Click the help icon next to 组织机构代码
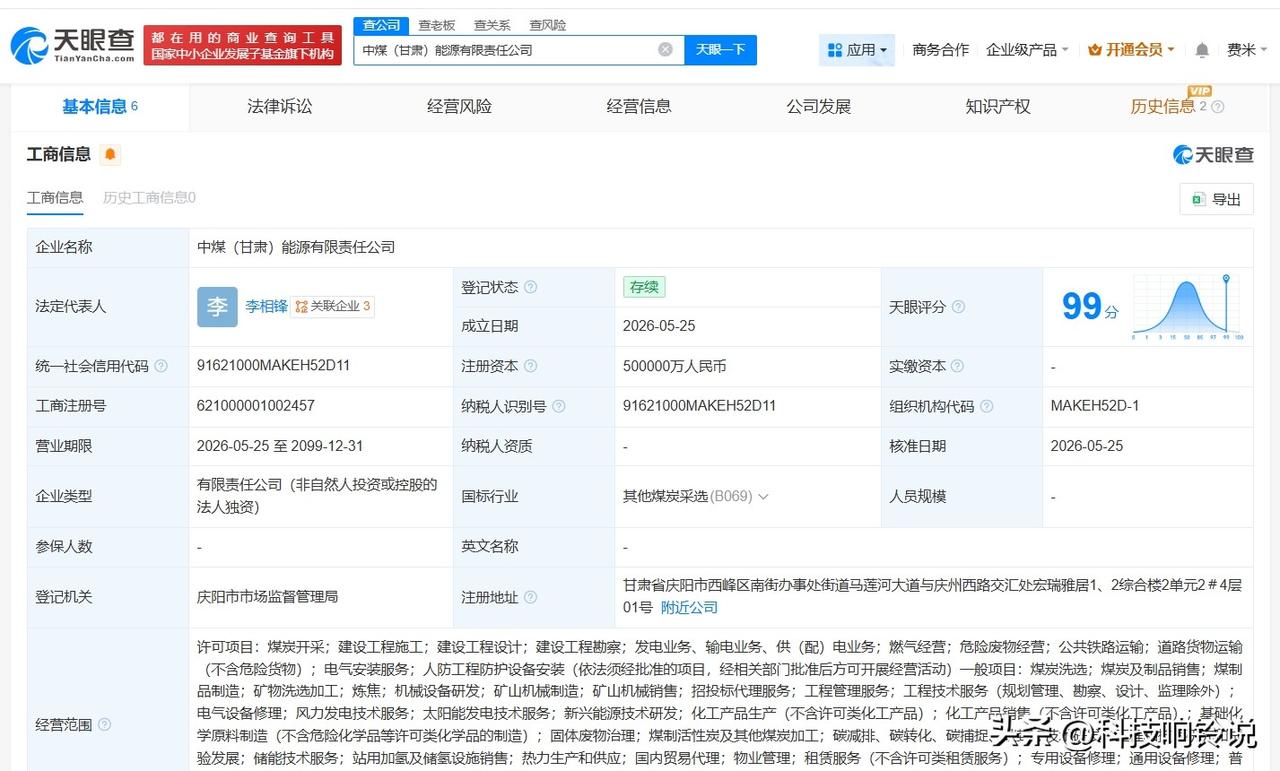Screen dimensions: 1280x771 tap(986, 406)
